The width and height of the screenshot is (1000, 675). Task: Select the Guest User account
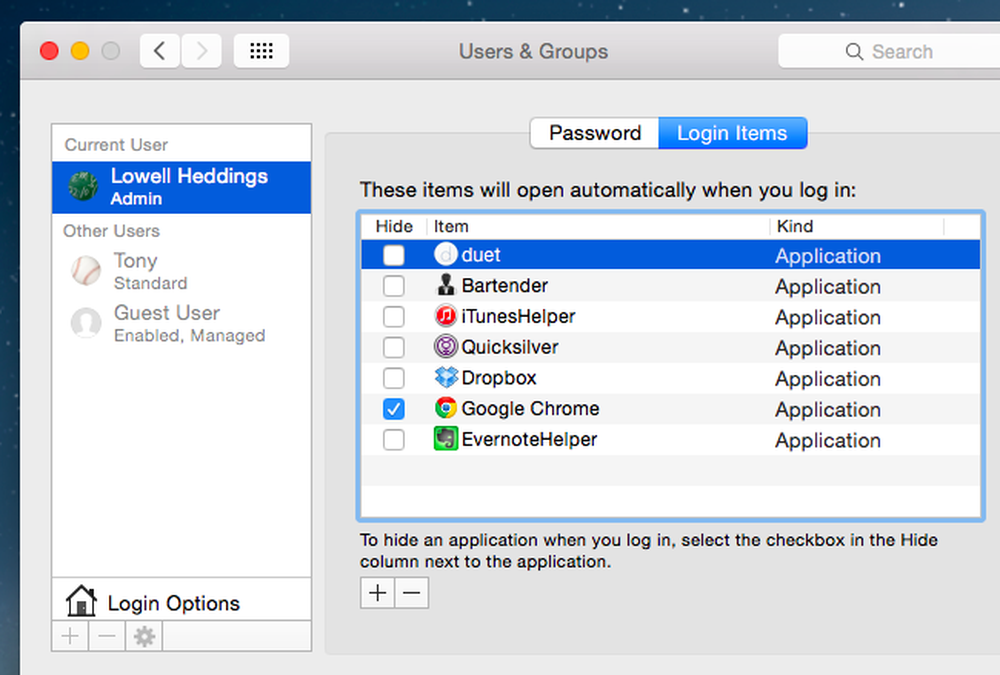[x=182, y=323]
